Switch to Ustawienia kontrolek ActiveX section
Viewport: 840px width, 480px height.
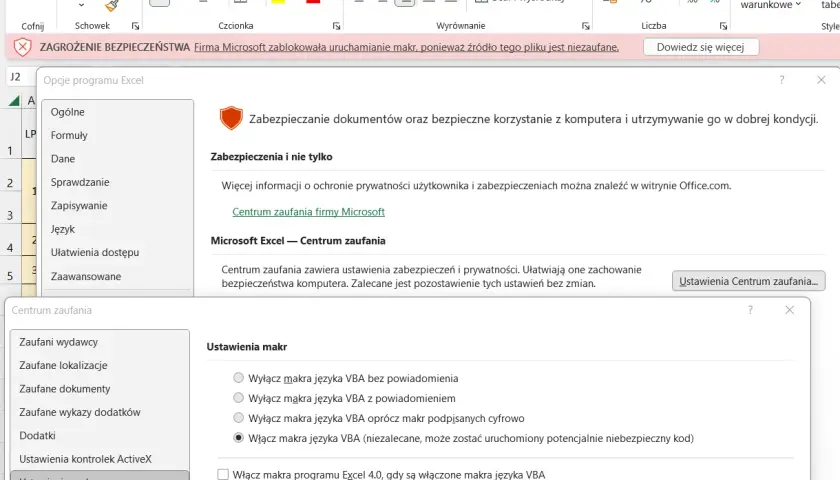click(100, 459)
